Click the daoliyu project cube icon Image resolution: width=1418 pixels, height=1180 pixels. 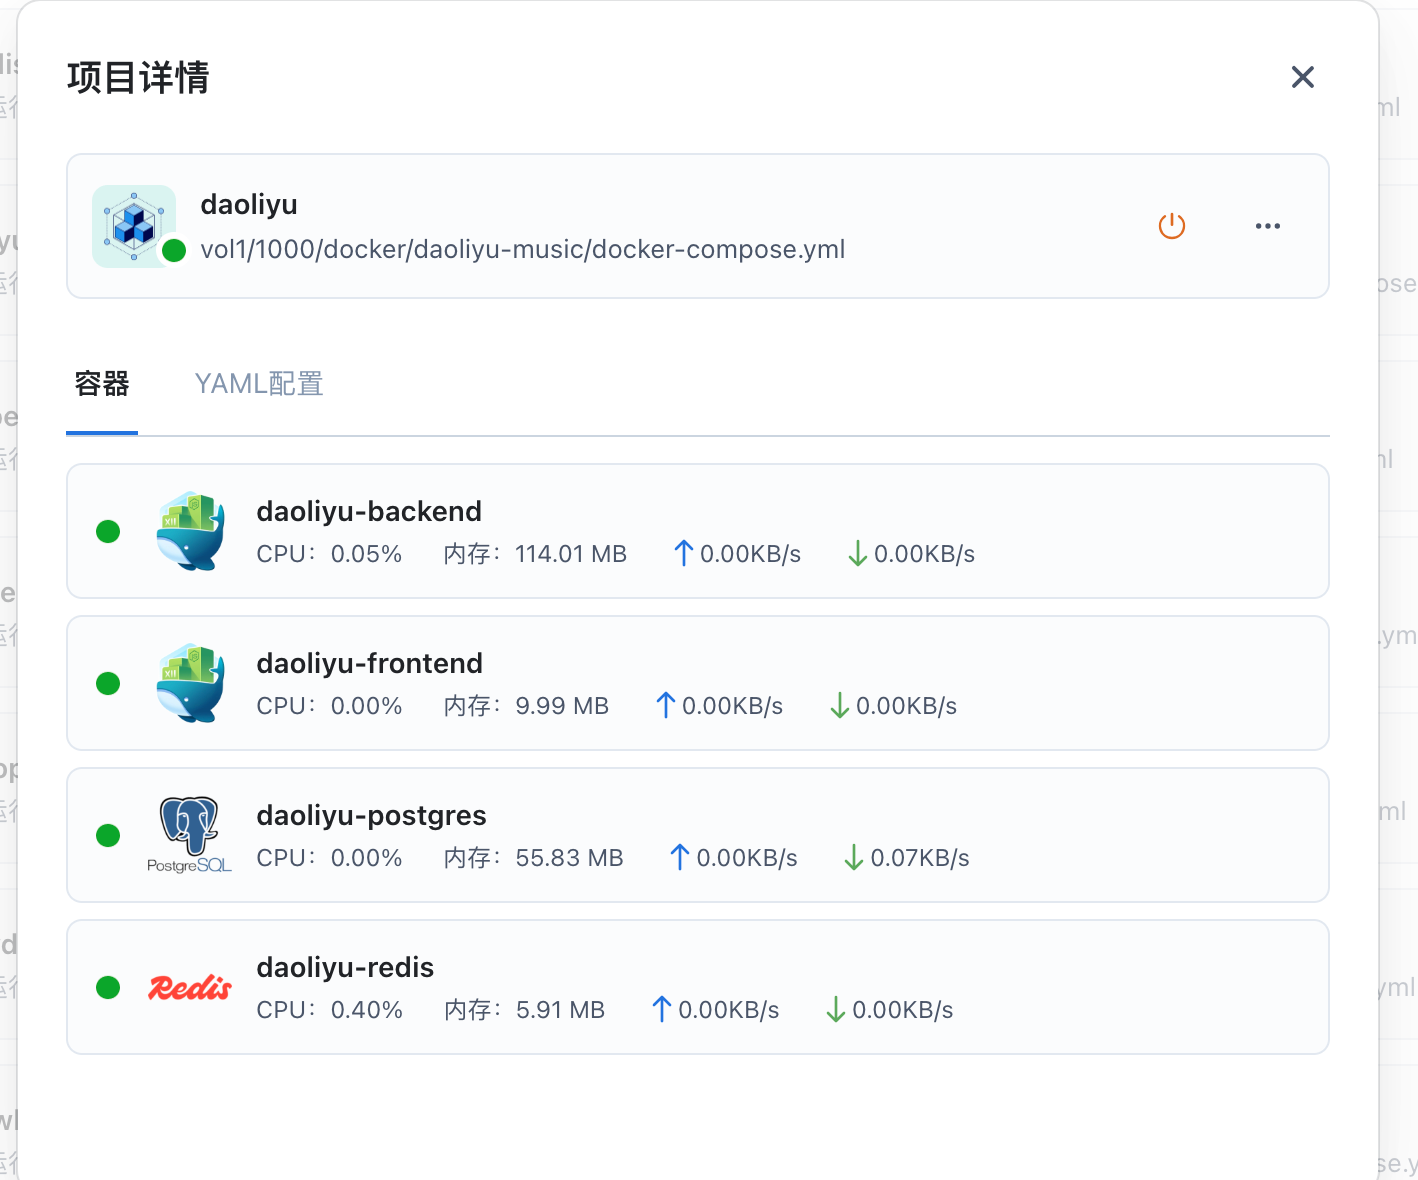click(134, 226)
